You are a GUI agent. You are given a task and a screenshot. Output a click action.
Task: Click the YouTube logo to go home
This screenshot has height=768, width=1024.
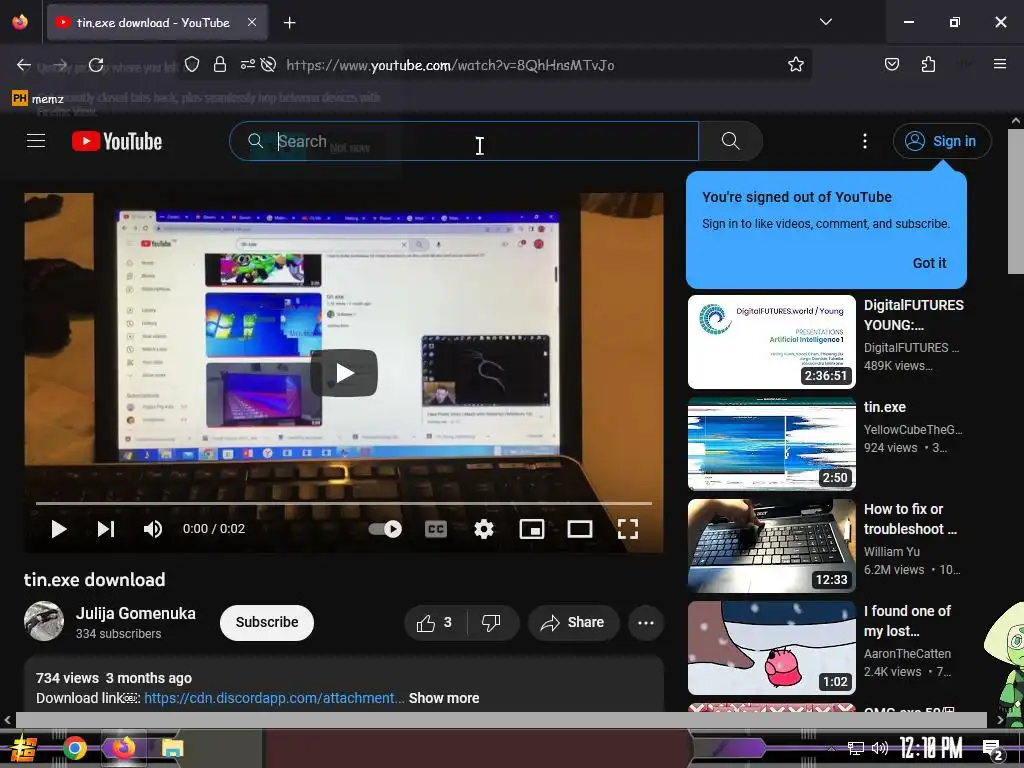(117, 141)
